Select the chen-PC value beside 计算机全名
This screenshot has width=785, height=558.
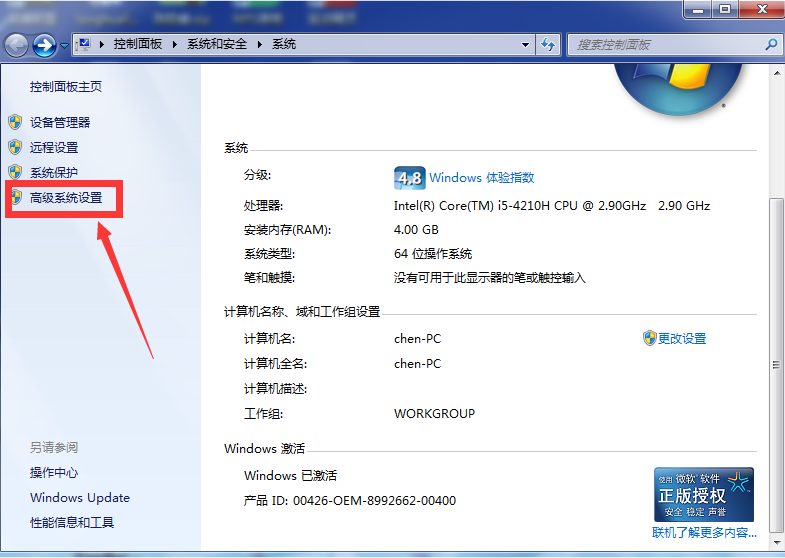pos(418,364)
